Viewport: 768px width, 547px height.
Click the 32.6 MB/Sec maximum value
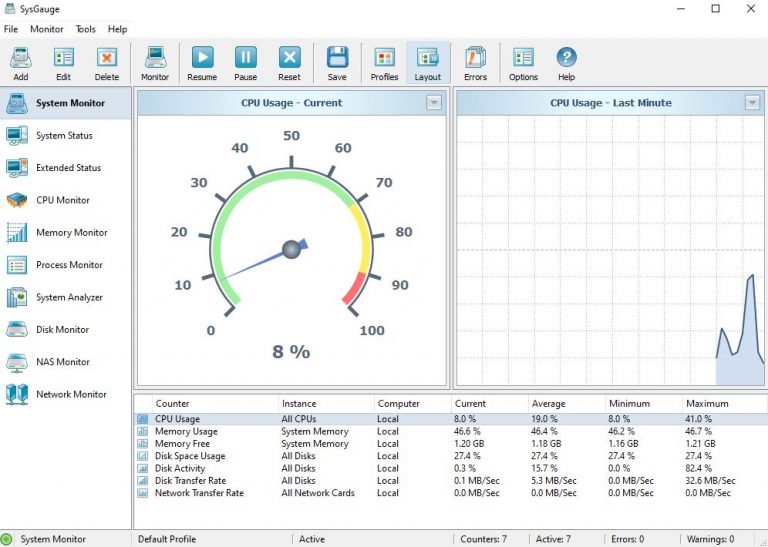(710, 480)
